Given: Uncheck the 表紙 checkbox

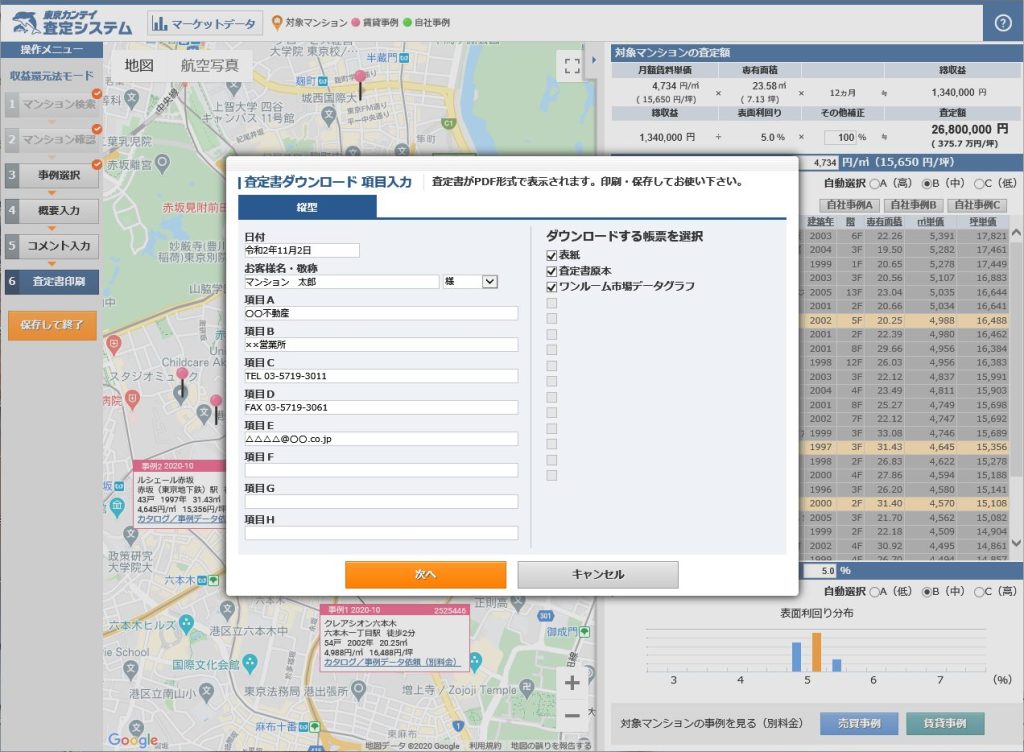Looking at the screenshot, I should point(551,256).
